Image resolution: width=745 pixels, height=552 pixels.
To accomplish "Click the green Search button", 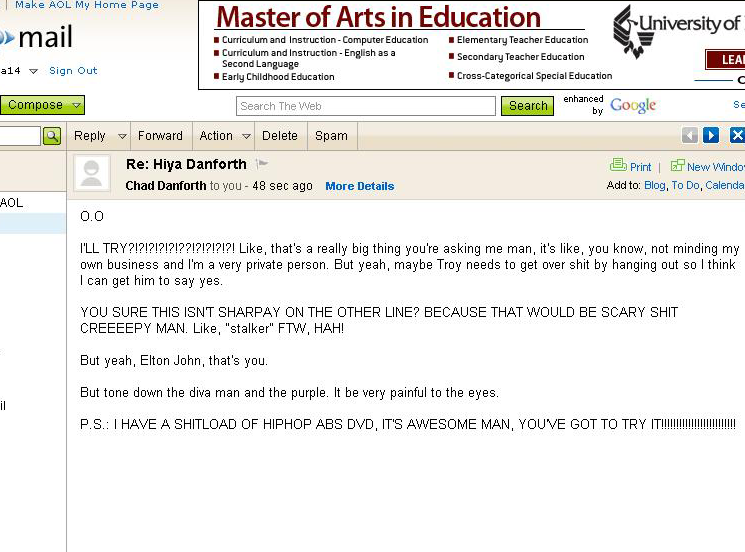I will (x=527, y=106).
